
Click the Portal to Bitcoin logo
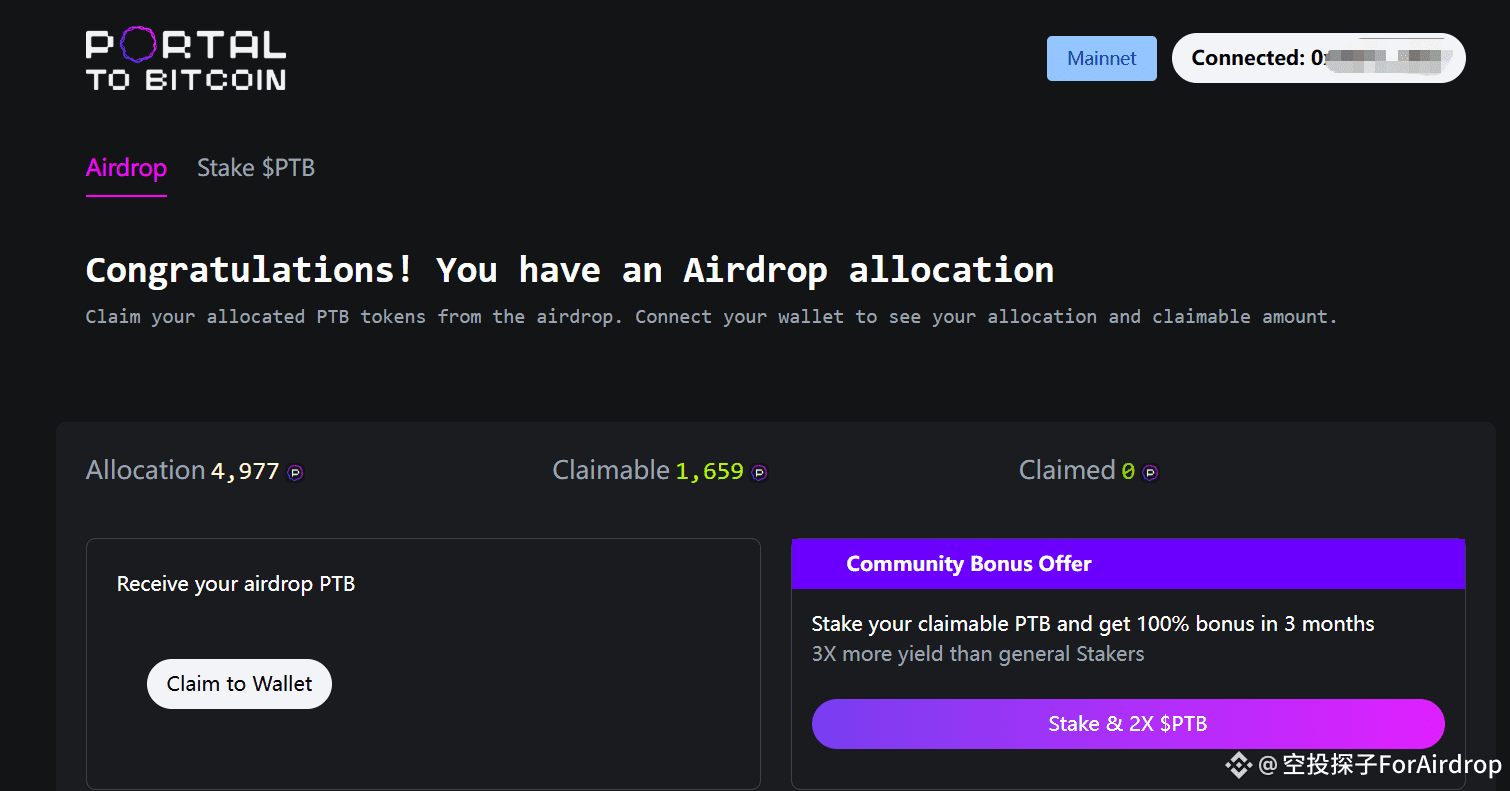(x=186, y=58)
